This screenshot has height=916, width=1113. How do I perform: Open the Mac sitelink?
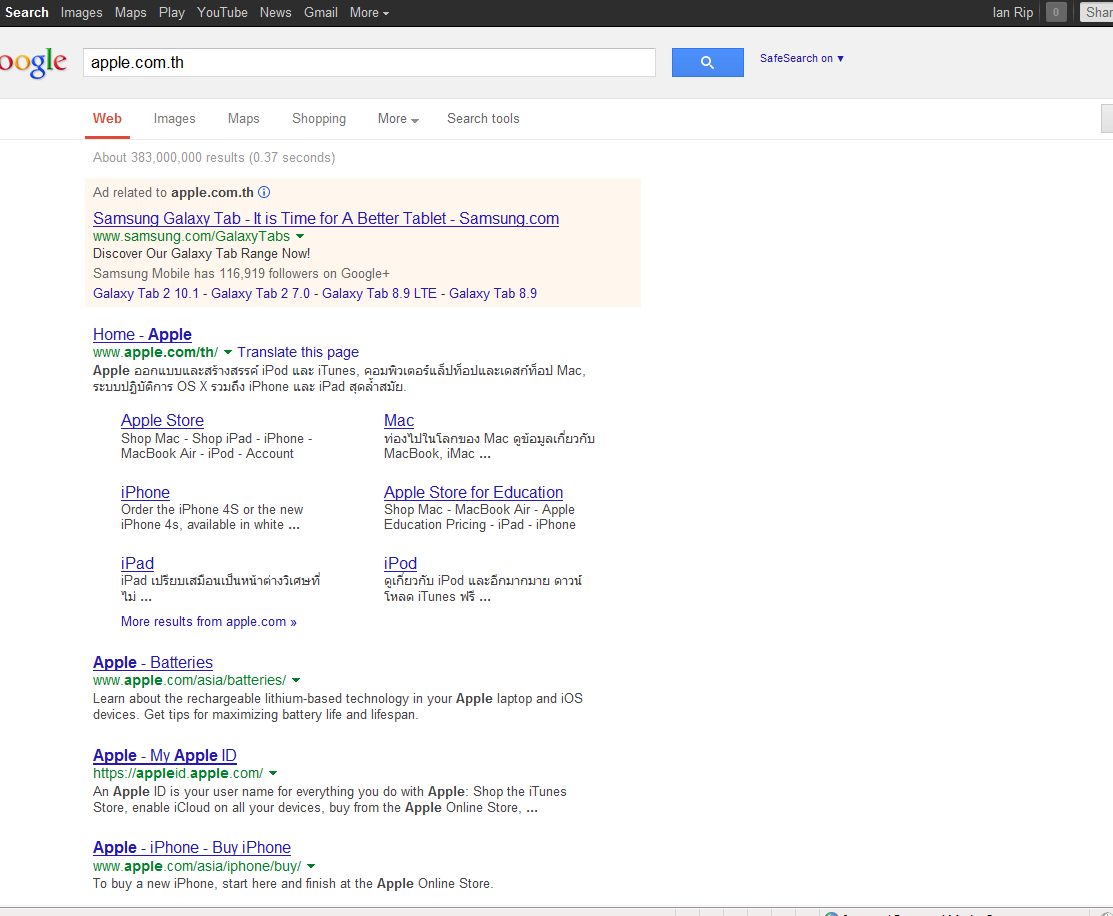pyautogui.click(x=399, y=420)
